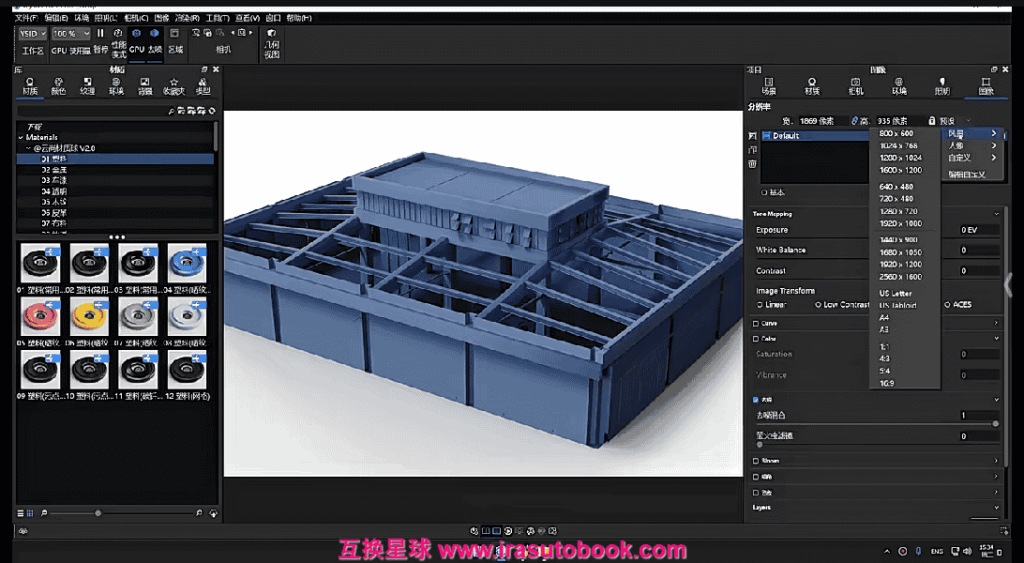Select the 02 metal folder in library
Screen dimensions: 1024x563
point(54,170)
